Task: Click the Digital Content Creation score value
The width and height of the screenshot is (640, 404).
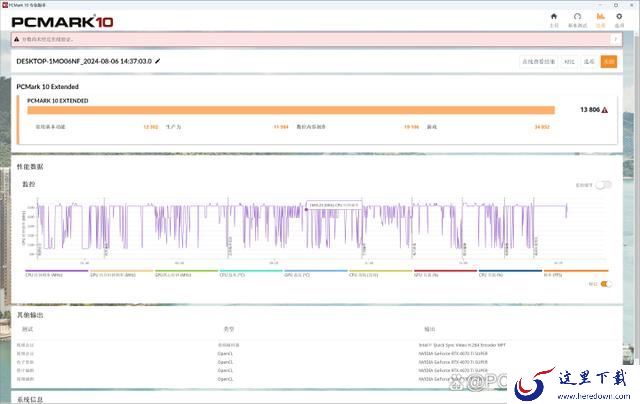Action: coord(411,127)
